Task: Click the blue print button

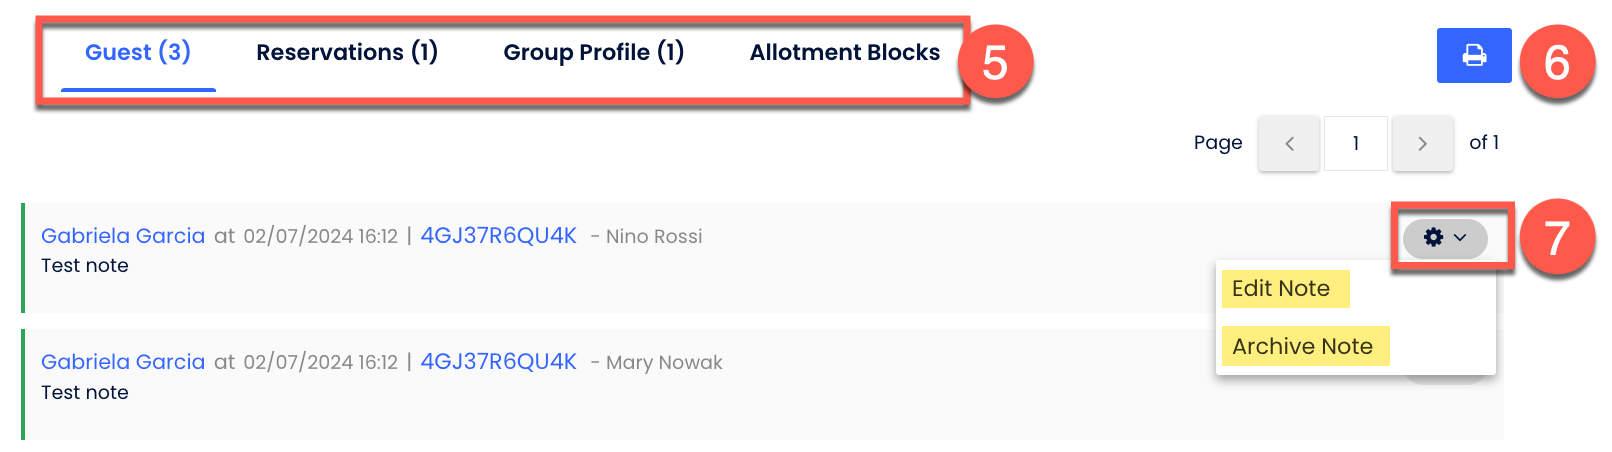Action: click(x=1473, y=55)
